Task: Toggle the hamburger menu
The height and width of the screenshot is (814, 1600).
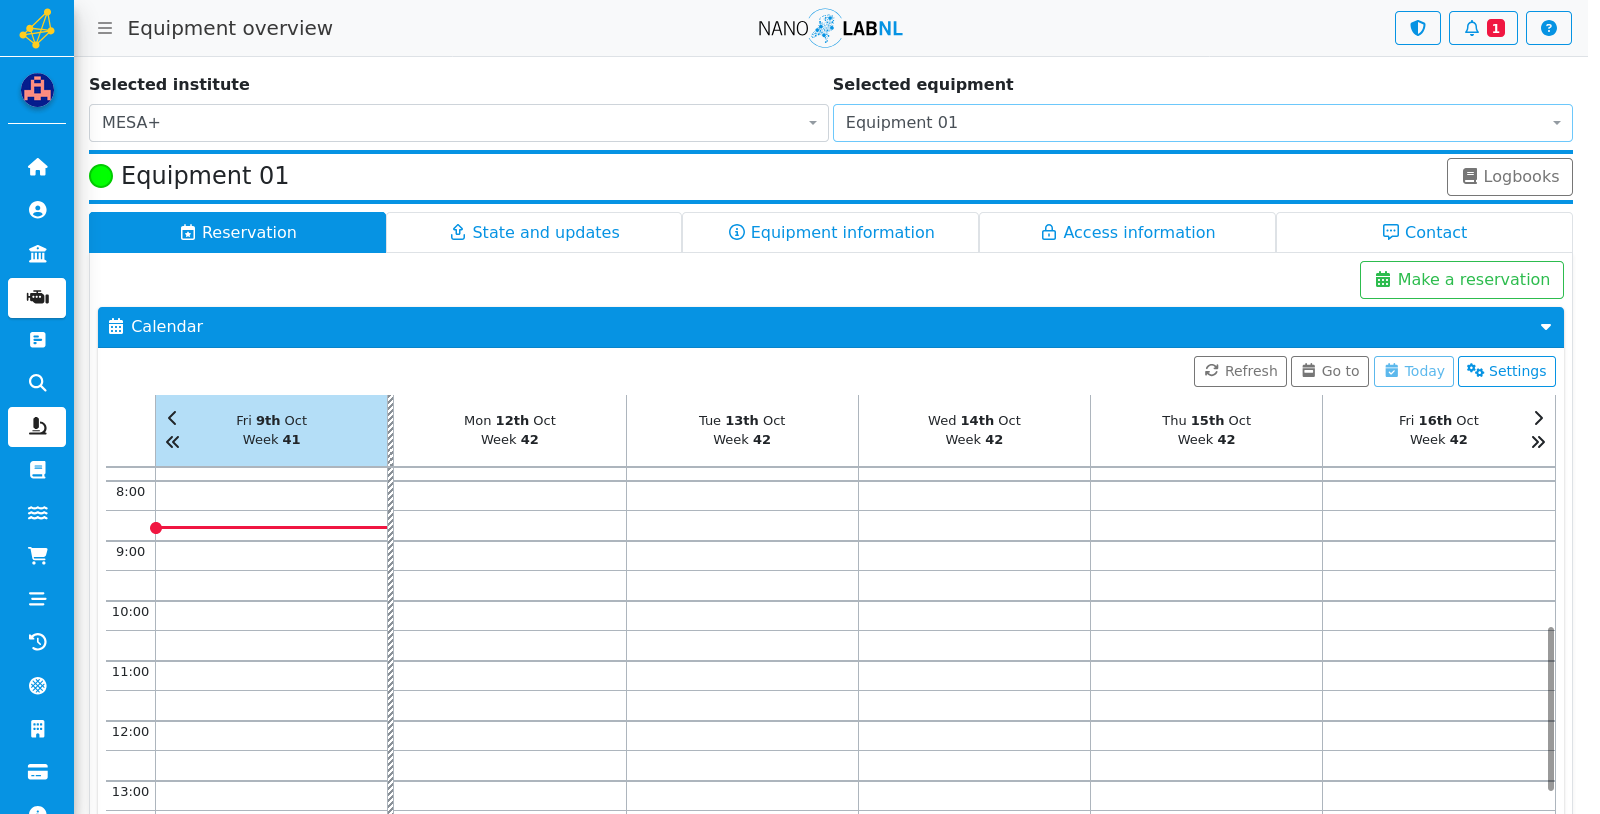Action: pyautogui.click(x=104, y=28)
